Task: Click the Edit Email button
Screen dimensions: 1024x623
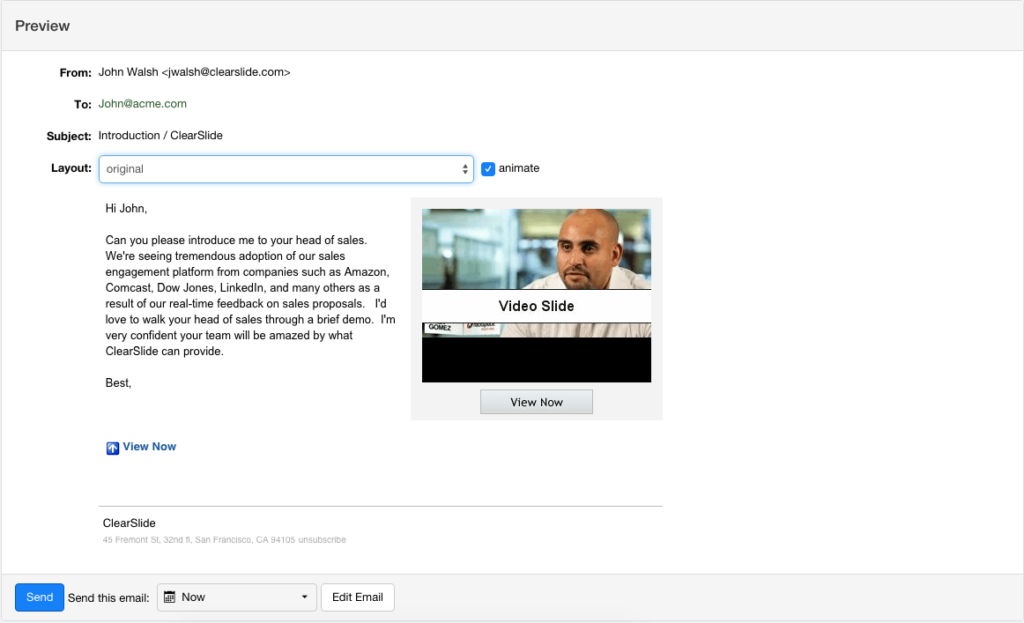Action: [x=357, y=597]
